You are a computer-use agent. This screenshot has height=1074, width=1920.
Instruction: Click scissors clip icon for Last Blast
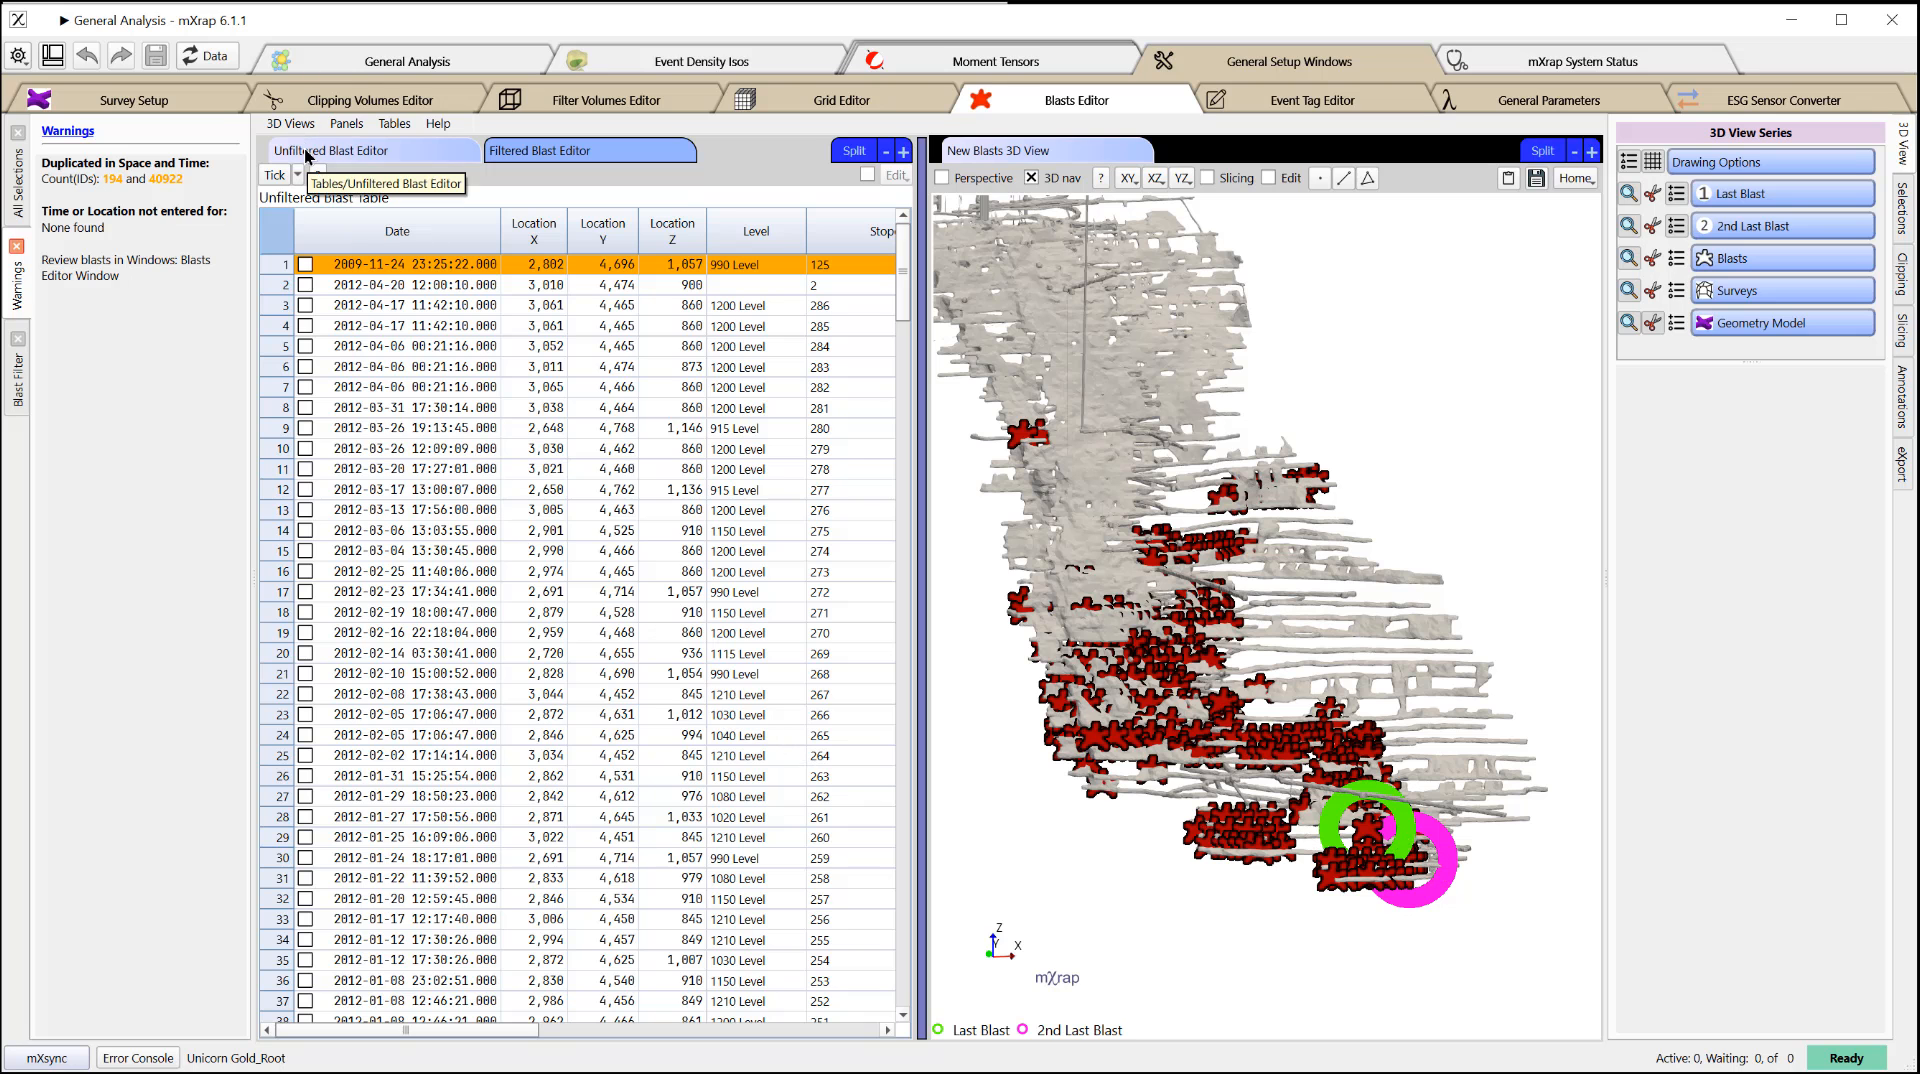[x=1652, y=194]
